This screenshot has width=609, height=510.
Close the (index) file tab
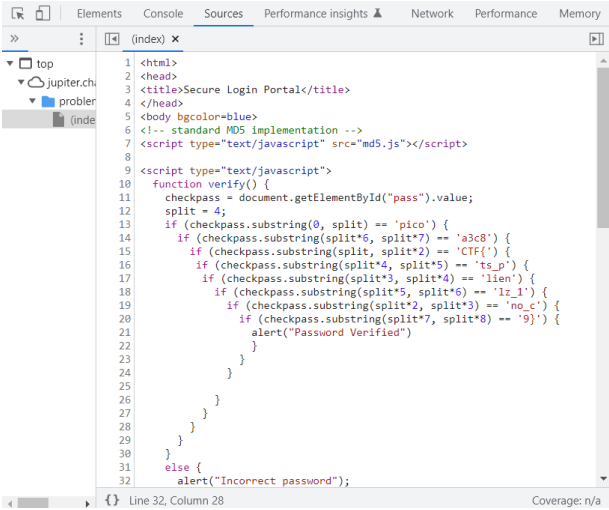click(176, 39)
